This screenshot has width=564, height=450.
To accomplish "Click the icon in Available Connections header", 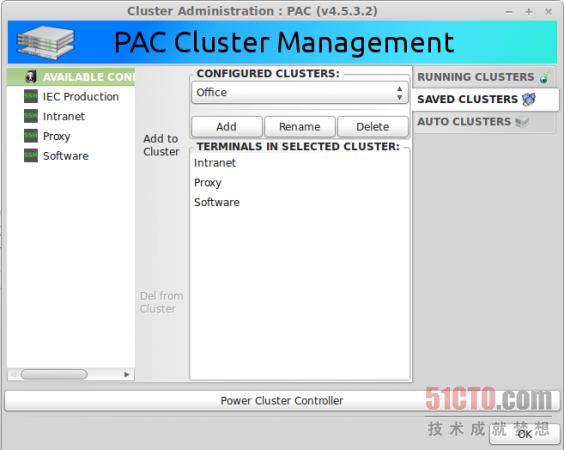I will 31,77.
